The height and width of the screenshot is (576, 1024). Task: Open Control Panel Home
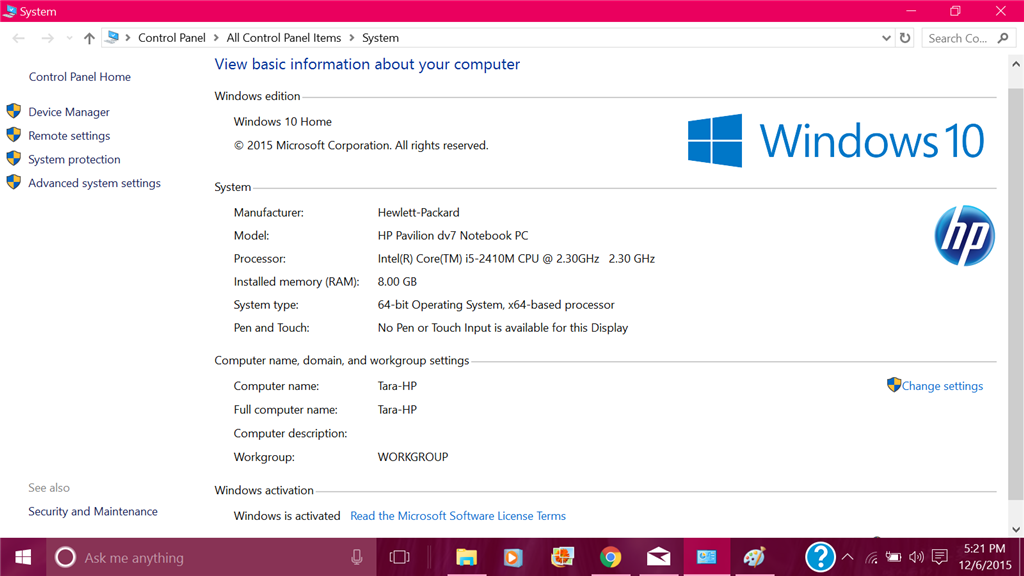pos(80,77)
